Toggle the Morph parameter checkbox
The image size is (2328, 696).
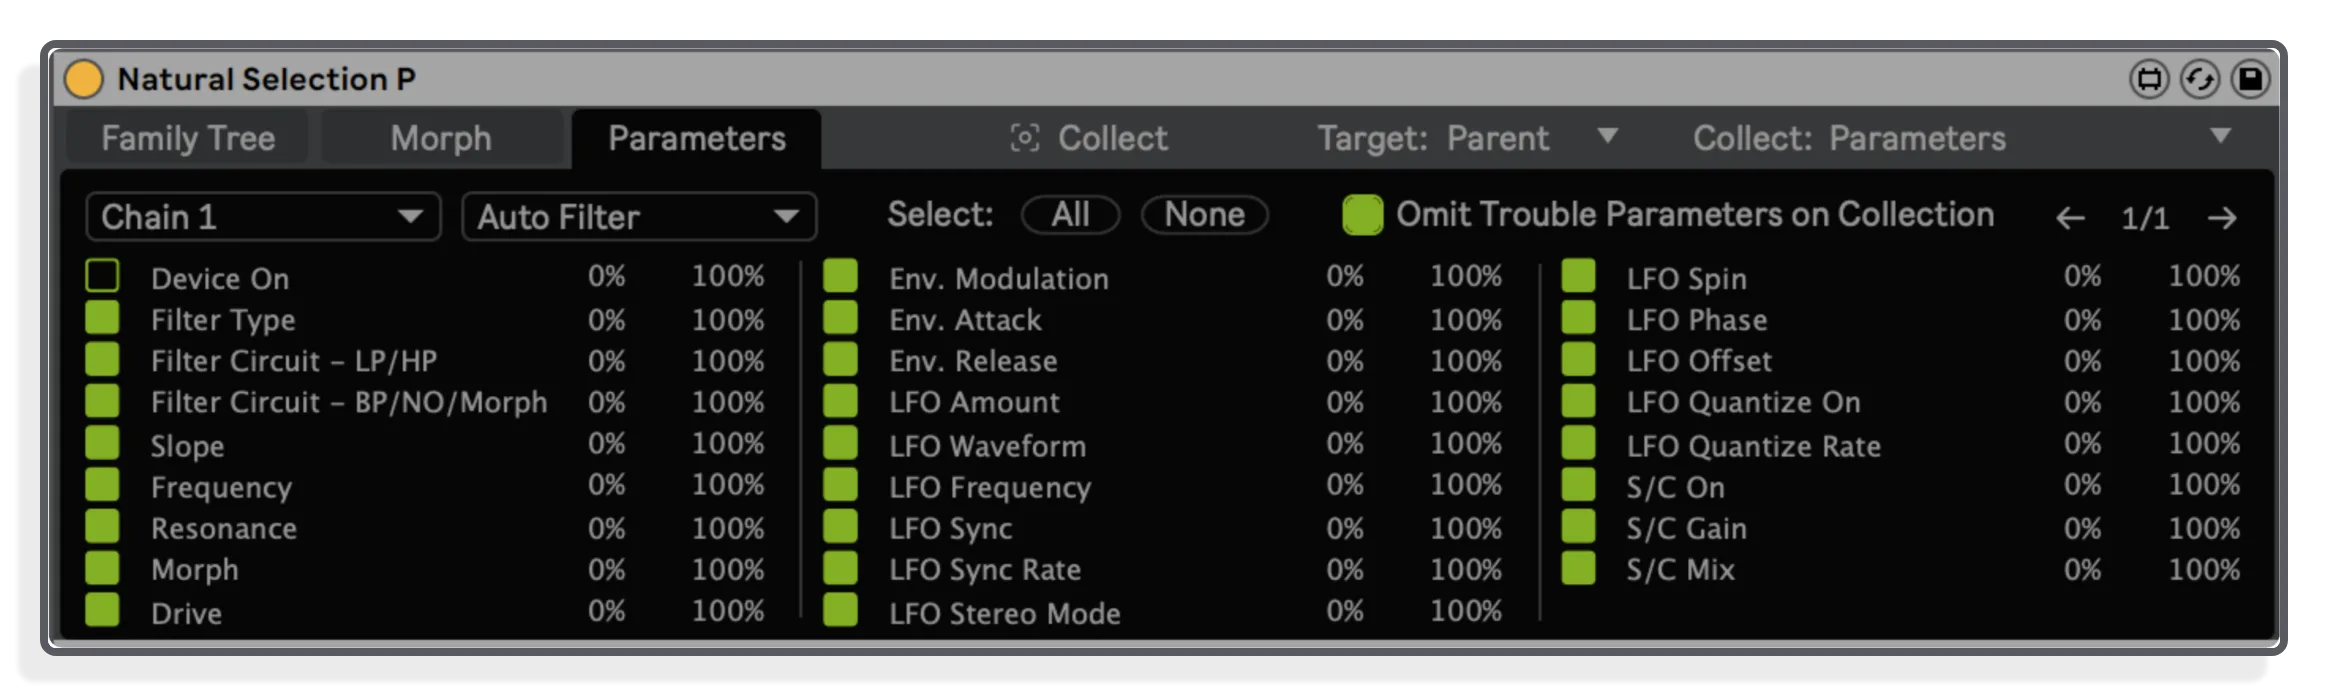click(x=102, y=568)
